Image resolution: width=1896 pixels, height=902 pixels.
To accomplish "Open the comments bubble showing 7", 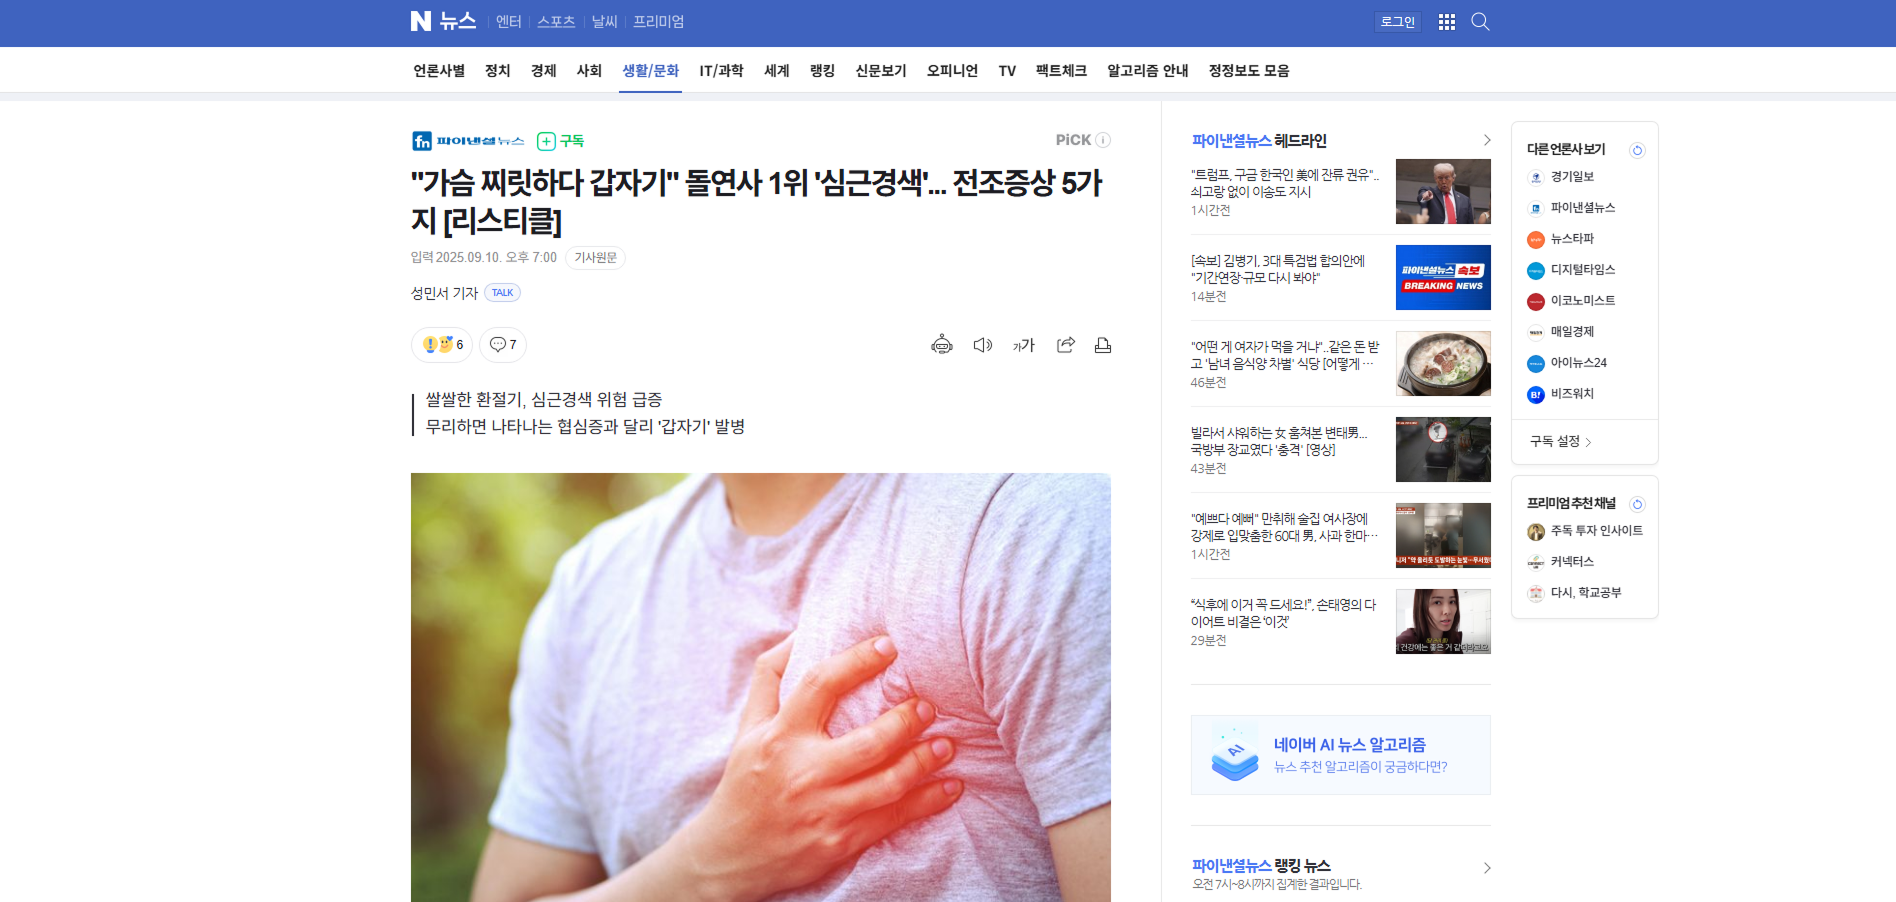I will pos(503,345).
